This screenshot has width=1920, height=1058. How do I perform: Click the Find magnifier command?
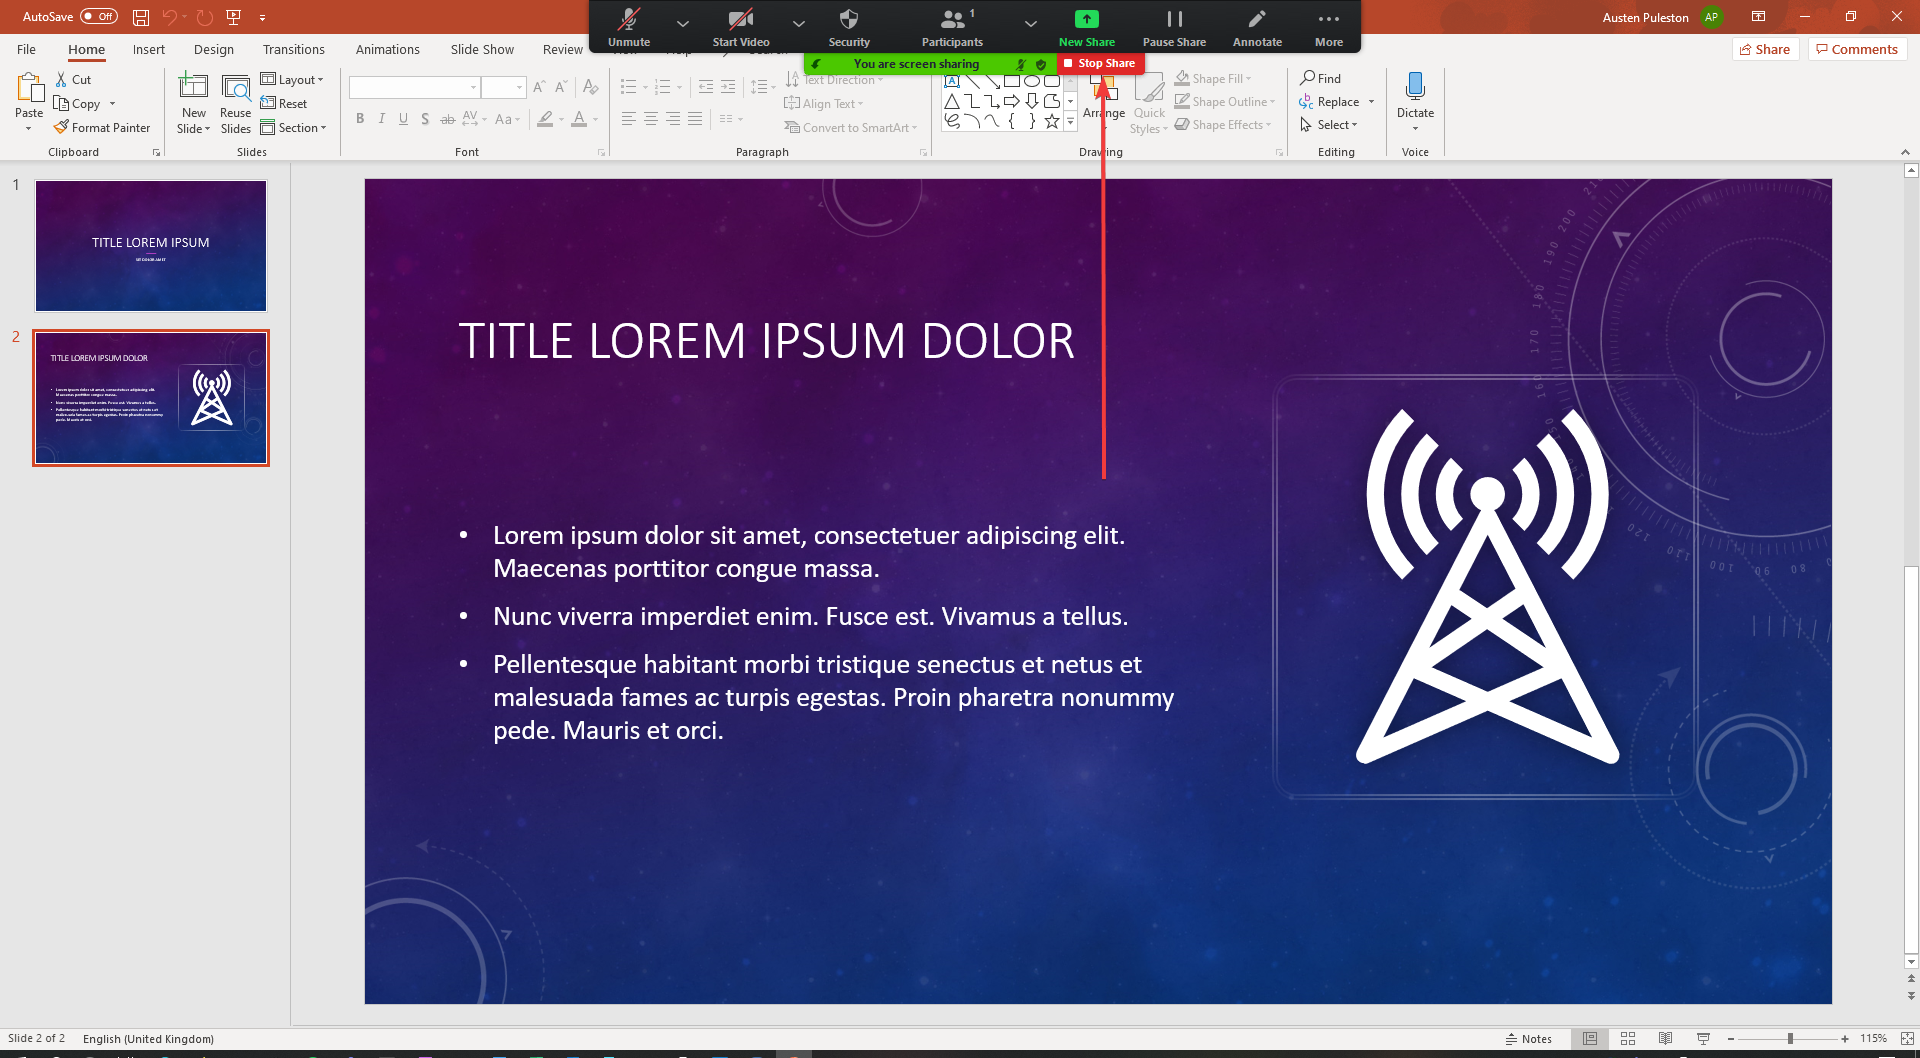1321,78
